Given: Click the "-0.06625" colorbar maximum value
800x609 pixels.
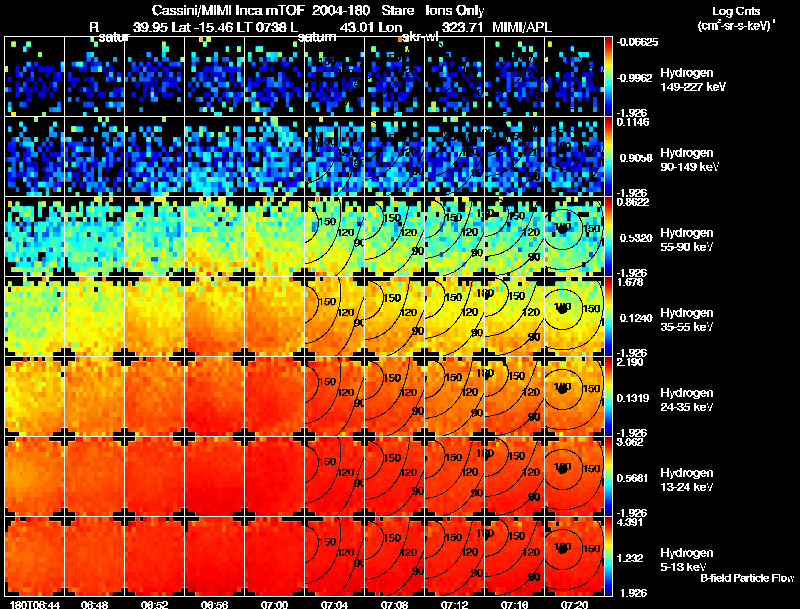Looking at the screenshot, I should pos(637,42).
